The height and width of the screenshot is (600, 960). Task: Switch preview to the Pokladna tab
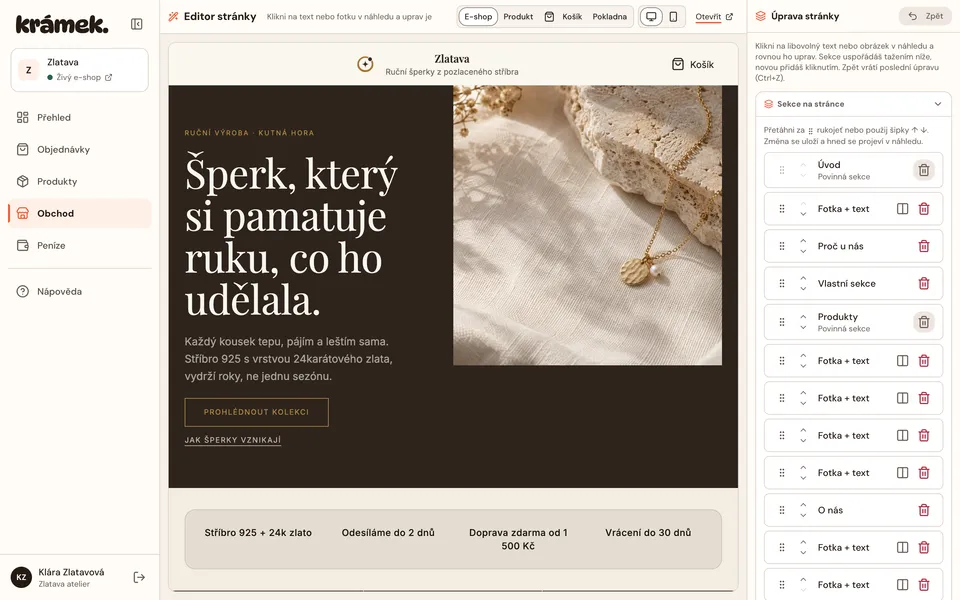tap(609, 17)
